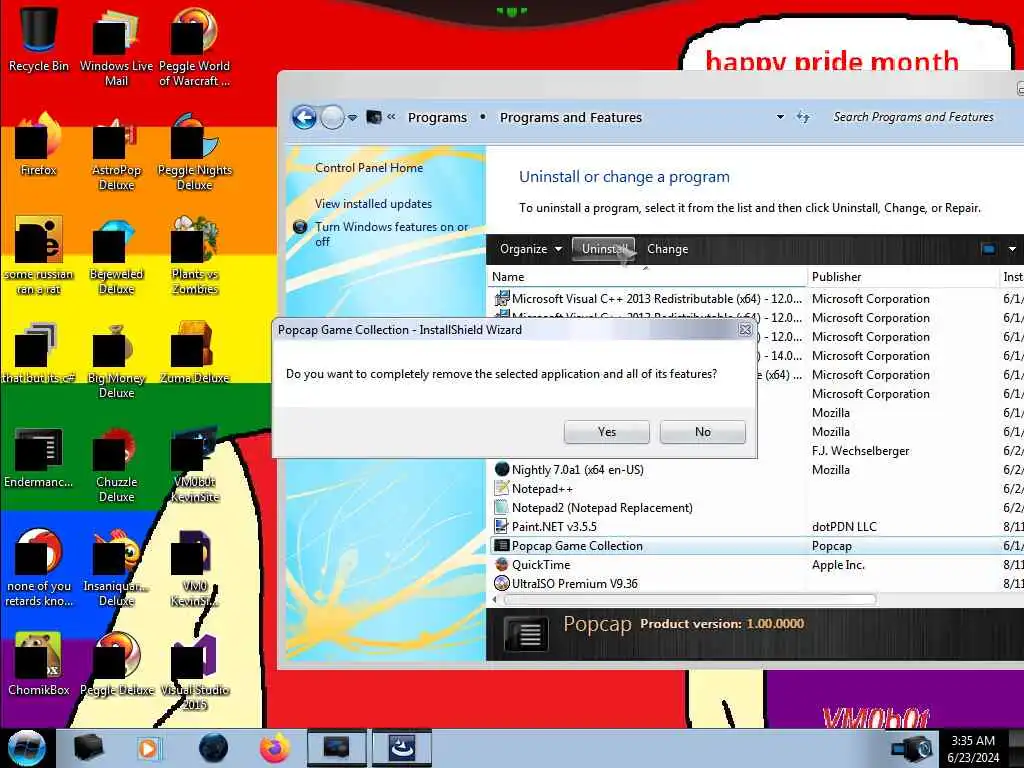
Task: Open Bejeweled Deluxe desktop icon
Action: click(116, 256)
